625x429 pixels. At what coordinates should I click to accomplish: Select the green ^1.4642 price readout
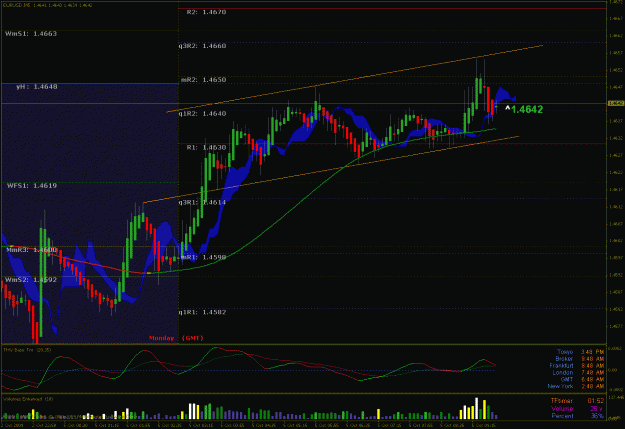[x=524, y=109]
